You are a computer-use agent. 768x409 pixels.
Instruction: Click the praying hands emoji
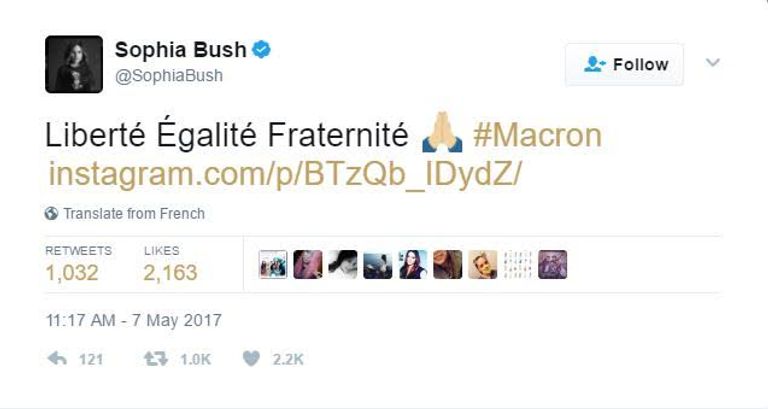(x=442, y=133)
